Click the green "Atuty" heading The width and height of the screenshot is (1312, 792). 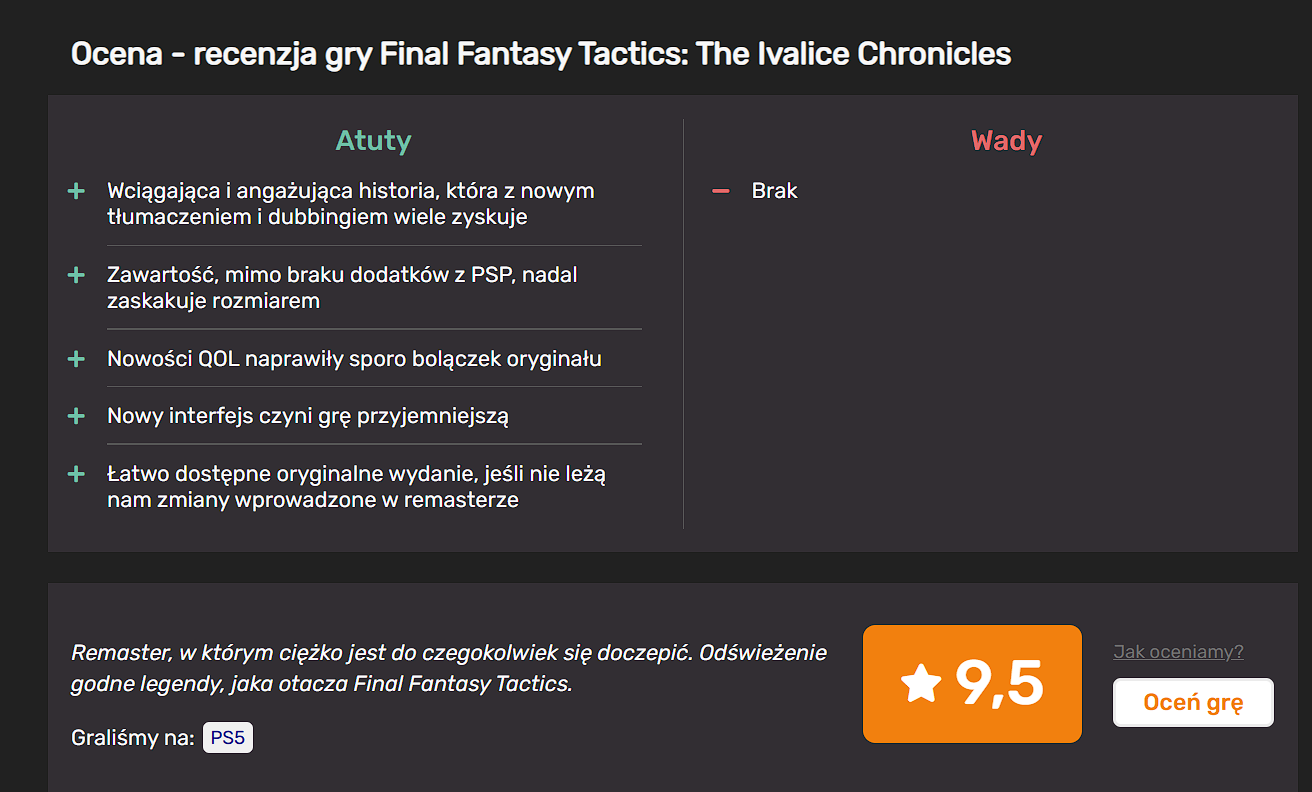(x=373, y=141)
